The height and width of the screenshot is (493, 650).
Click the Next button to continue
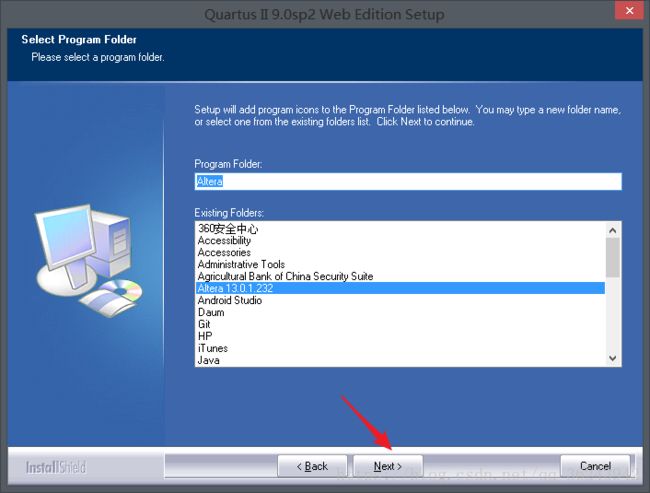point(388,466)
